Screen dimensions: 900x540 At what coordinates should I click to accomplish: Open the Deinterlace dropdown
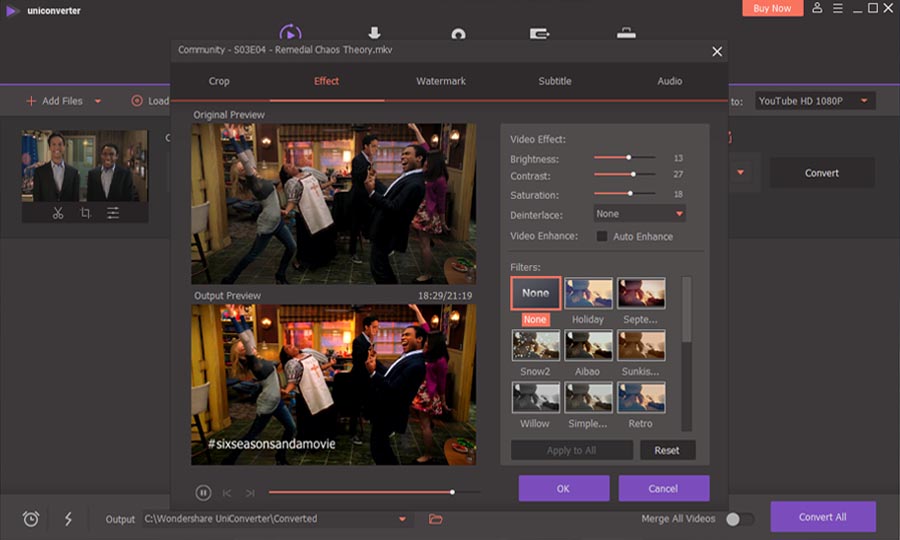click(x=639, y=213)
